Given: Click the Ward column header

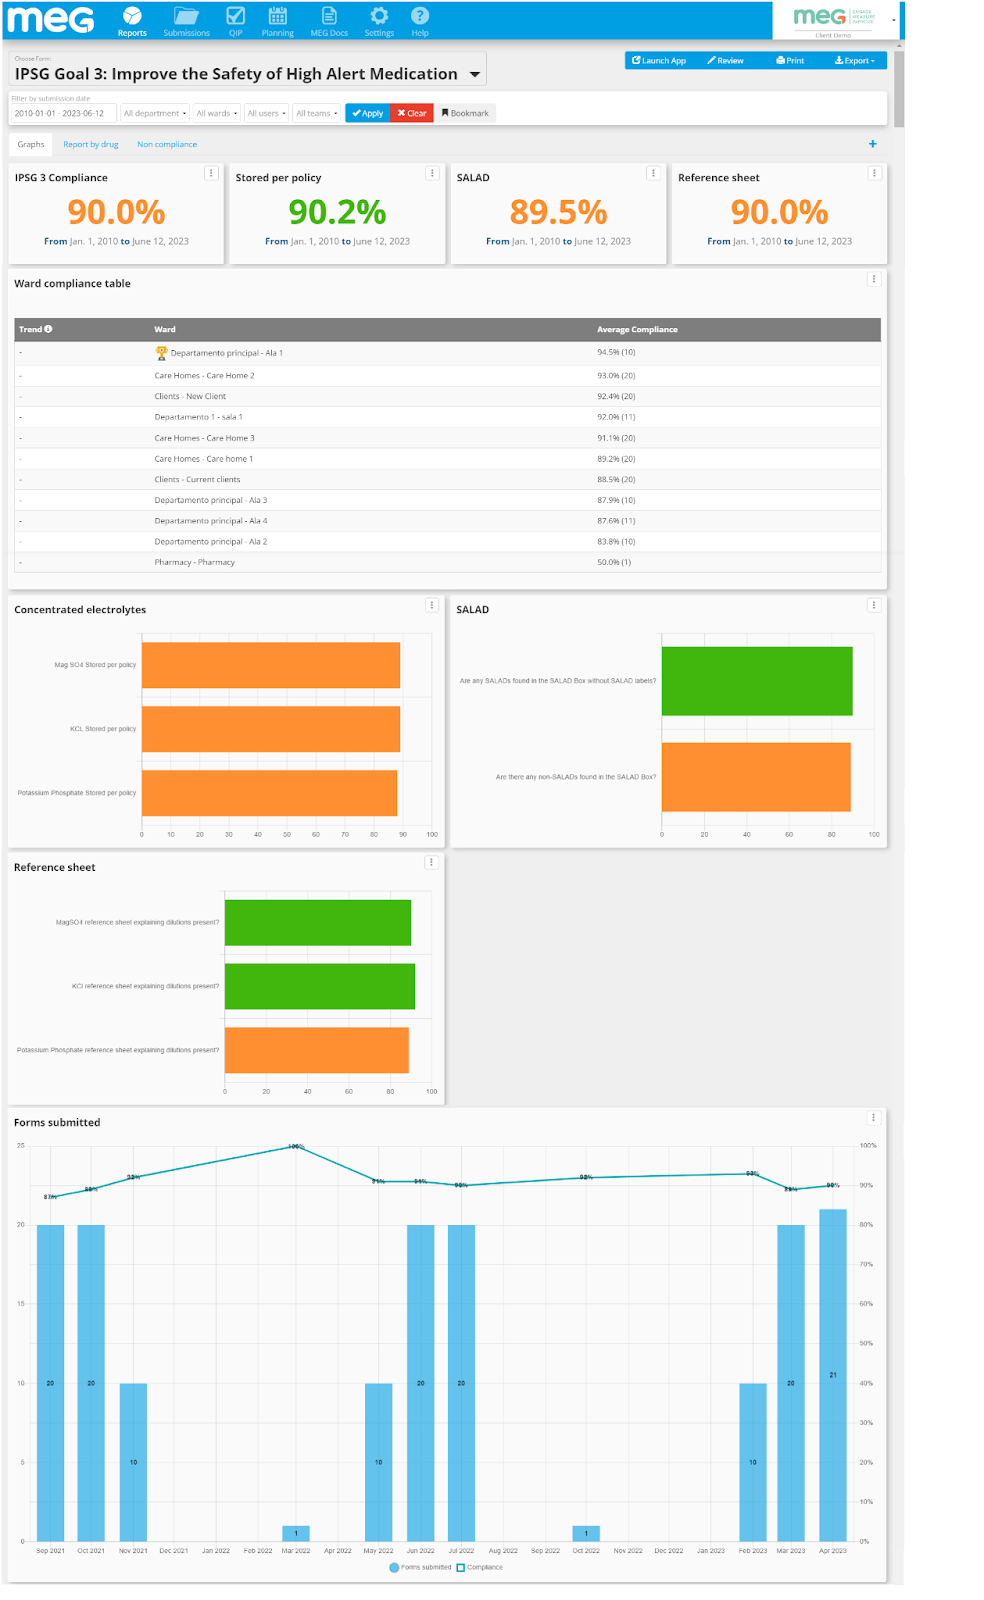Looking at the screenshot, I should 165,329.
